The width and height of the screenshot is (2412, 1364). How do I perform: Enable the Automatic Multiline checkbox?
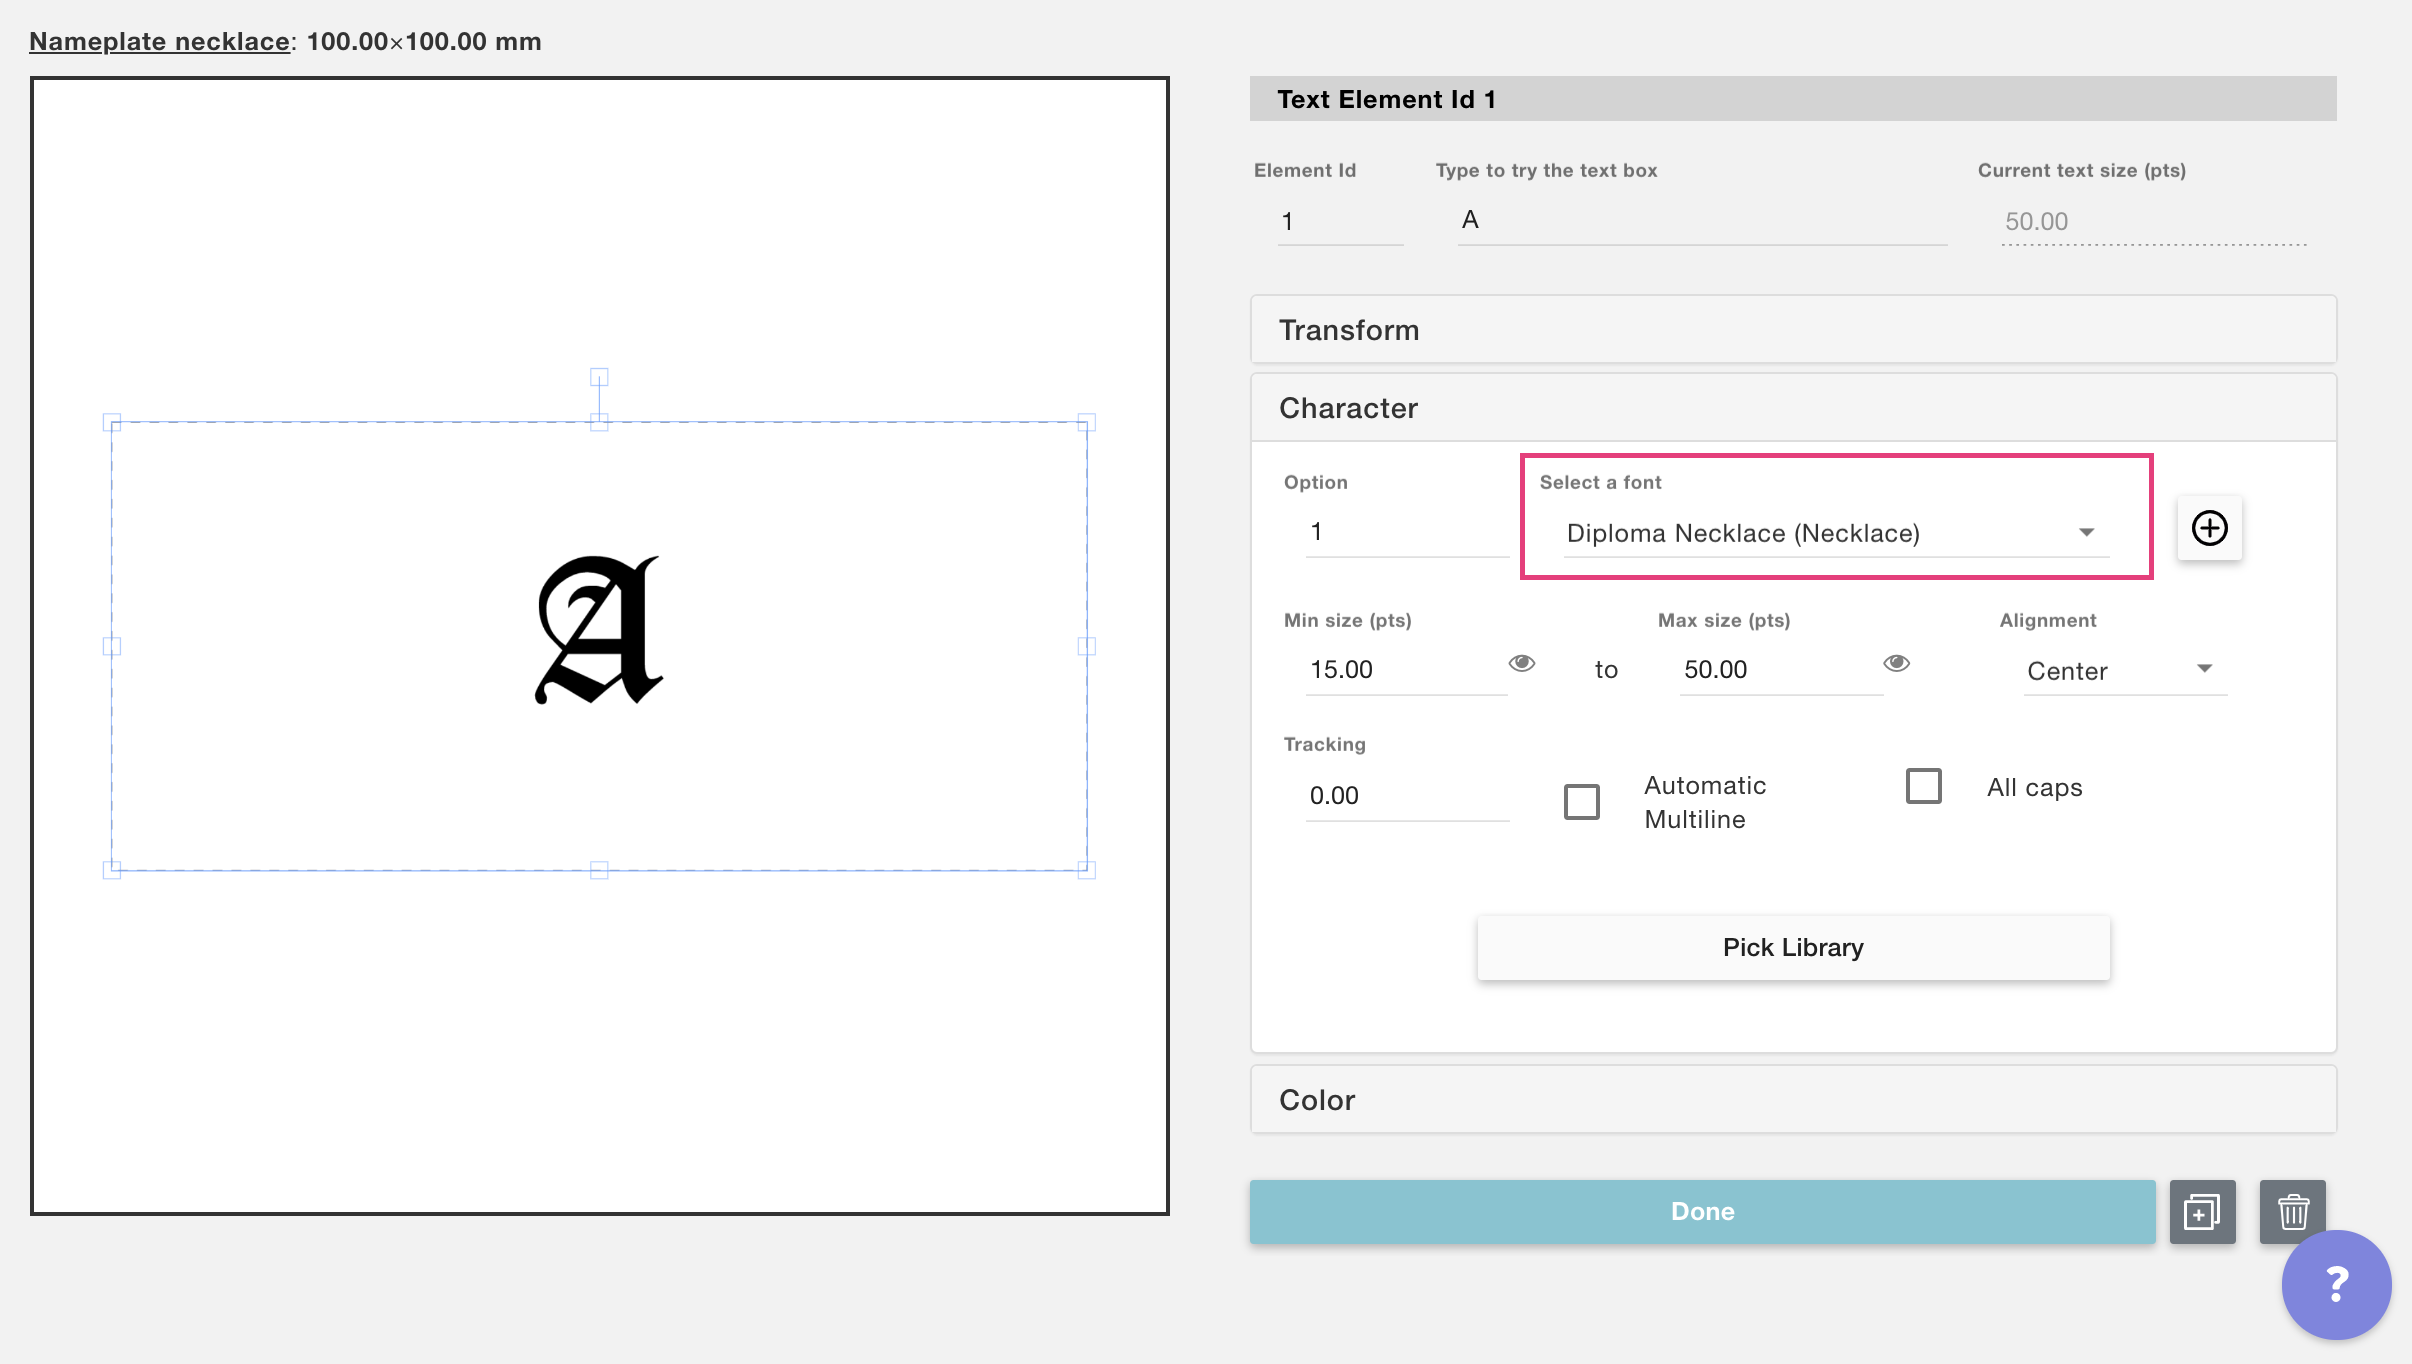[x=1582, y=802]
